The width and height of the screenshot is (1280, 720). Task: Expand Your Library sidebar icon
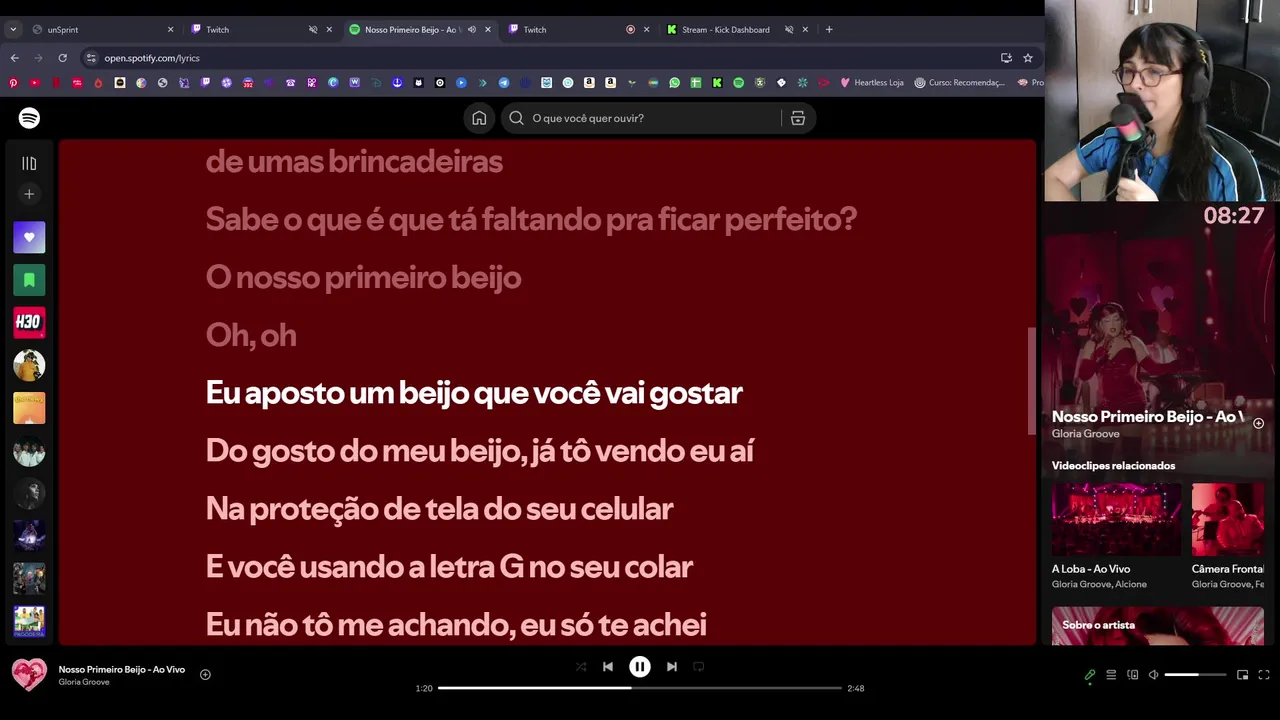click(29, 163)
